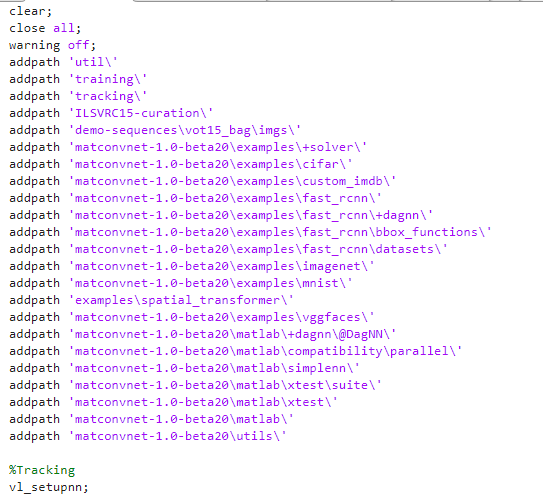Click the fast_rcnn\datasets\ path line
This screenshot has height=504, width=543.
pos(228,249)
